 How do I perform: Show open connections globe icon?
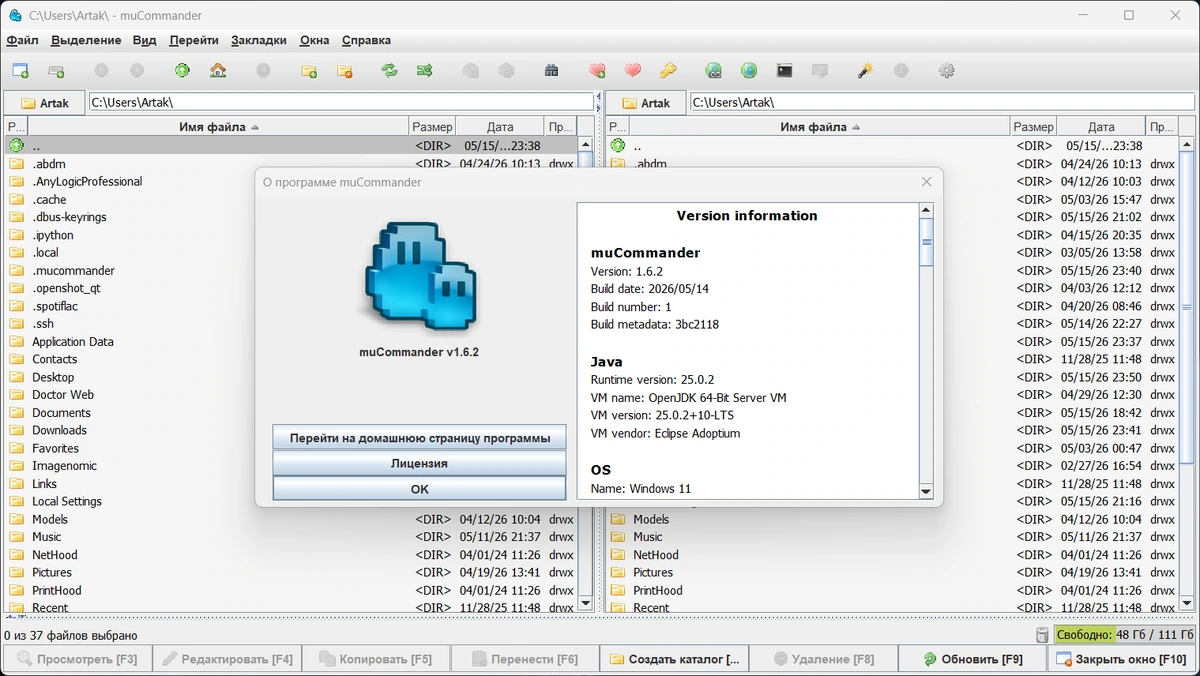749,71
